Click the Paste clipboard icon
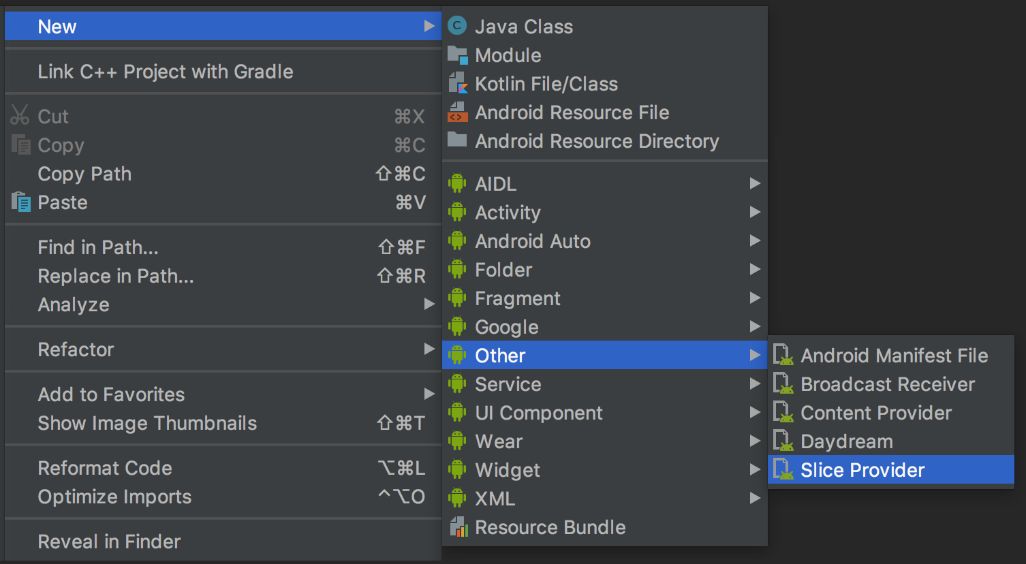1026x564 pixels. coord(20,202)
